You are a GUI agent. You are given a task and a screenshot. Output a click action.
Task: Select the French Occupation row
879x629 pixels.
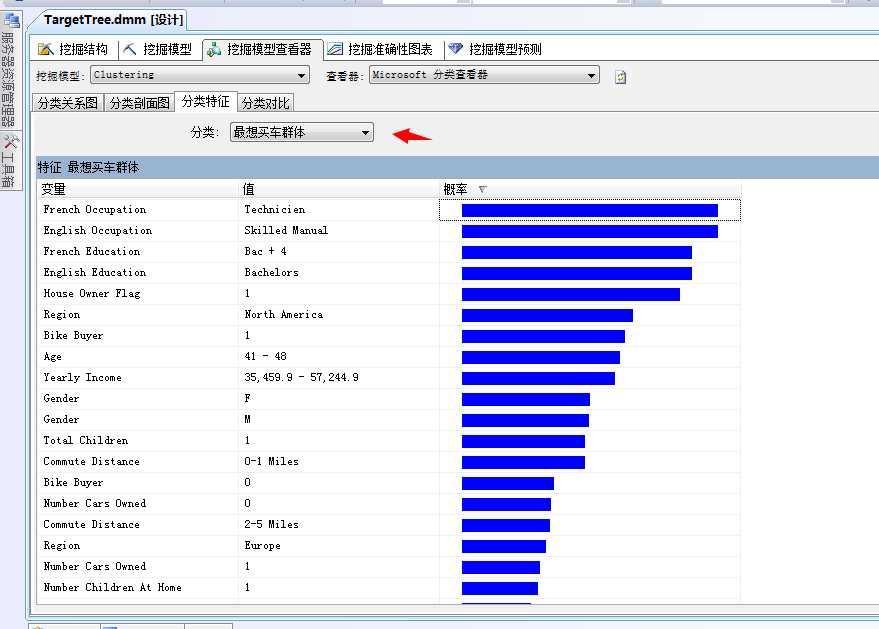point(389,210)
